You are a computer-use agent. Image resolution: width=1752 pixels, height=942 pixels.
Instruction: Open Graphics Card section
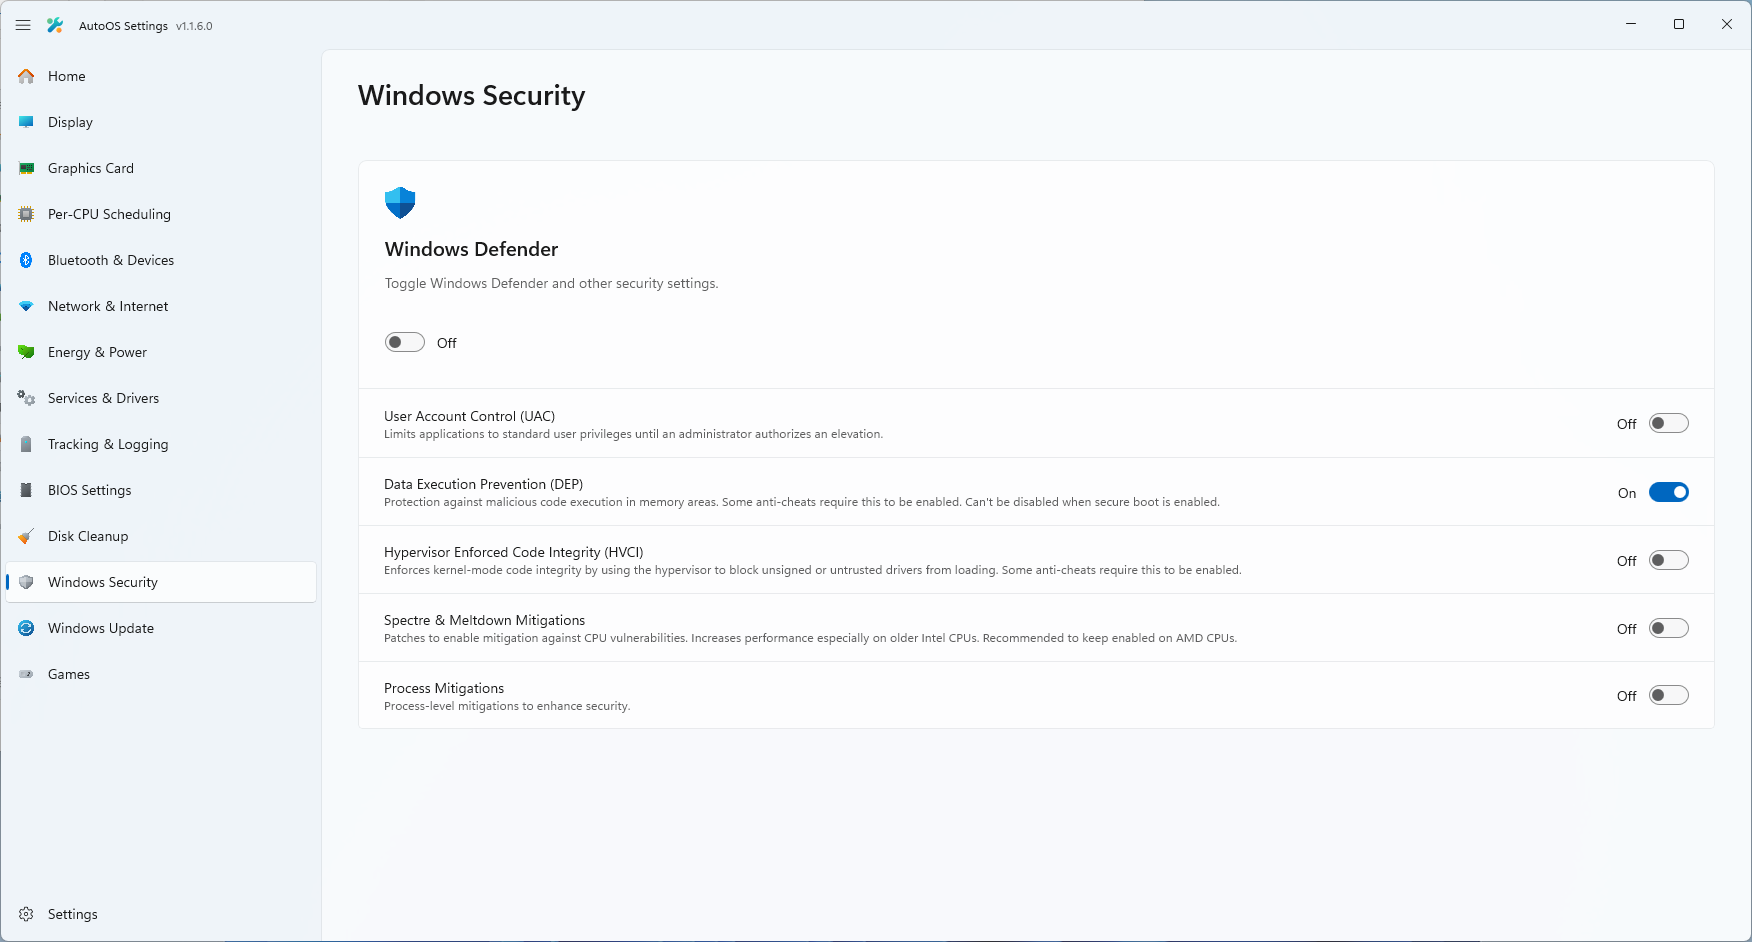point(161,168)
